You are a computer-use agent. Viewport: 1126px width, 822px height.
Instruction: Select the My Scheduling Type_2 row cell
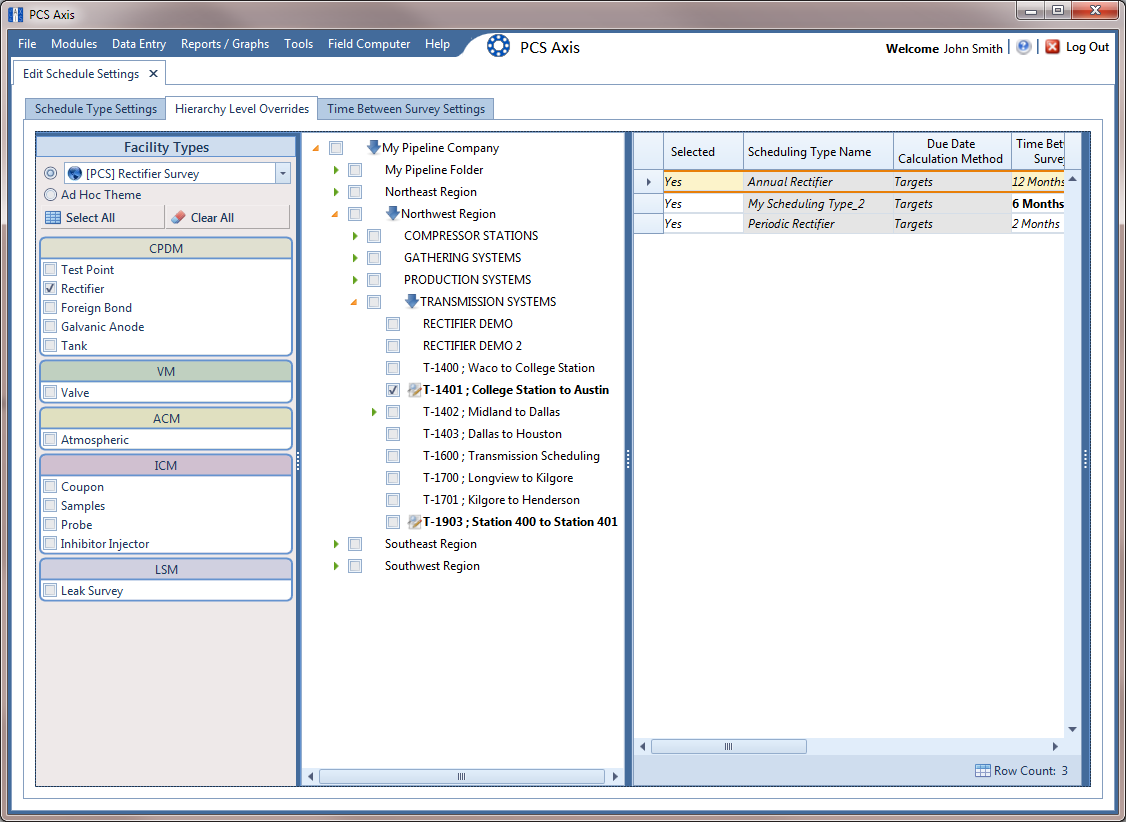tap(818, 204)
